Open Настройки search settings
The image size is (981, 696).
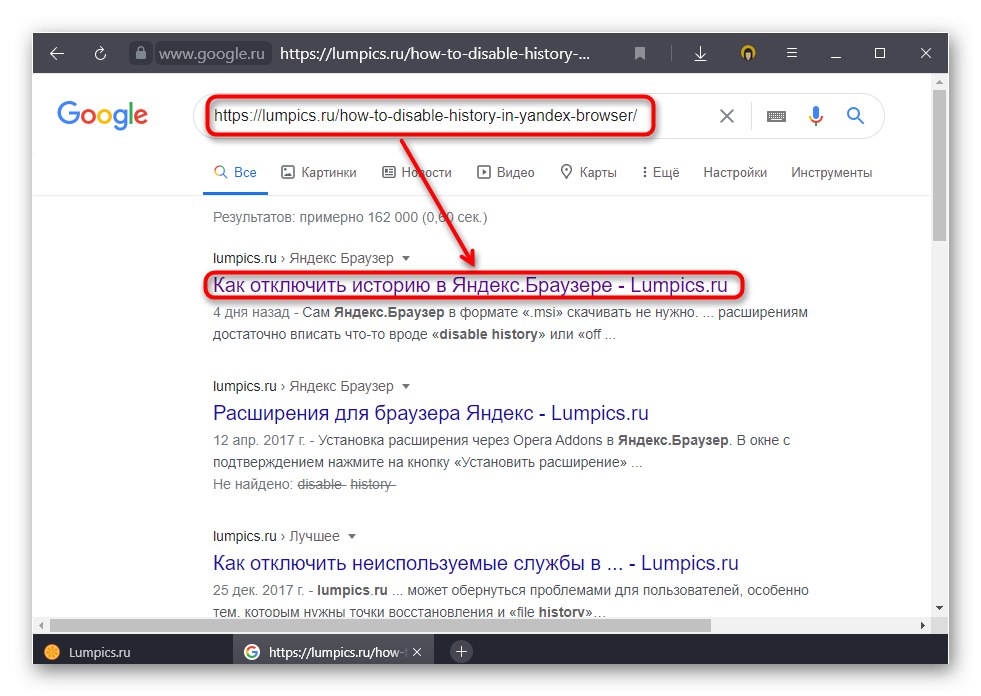click(735, 172)
